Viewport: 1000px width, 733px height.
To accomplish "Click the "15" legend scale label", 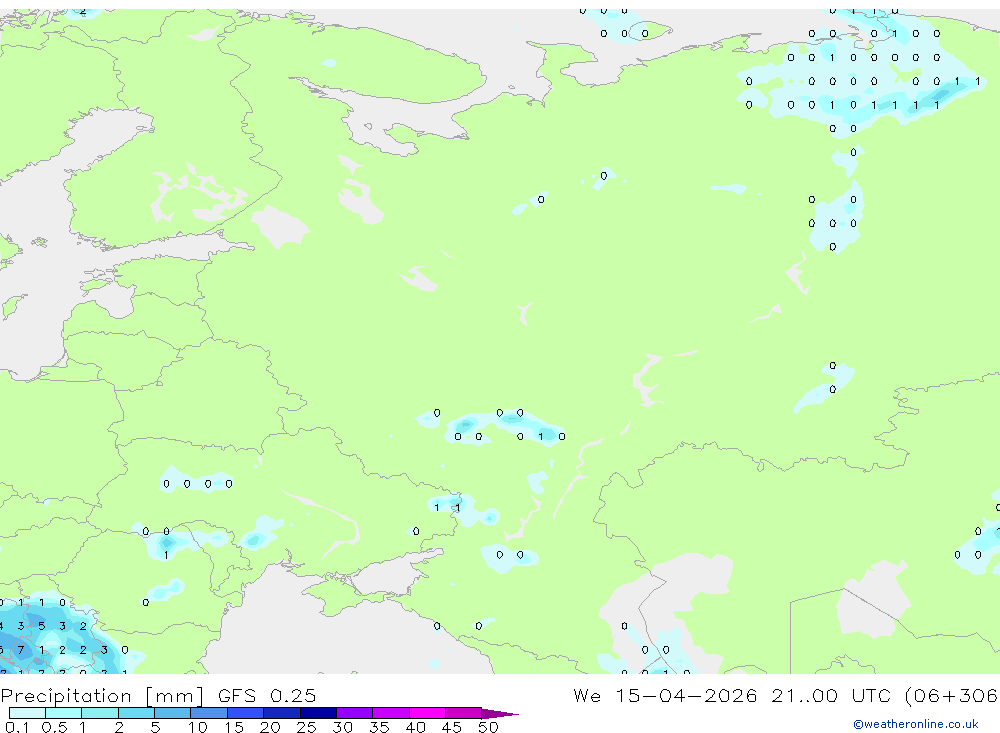I will tap(234, 727).
